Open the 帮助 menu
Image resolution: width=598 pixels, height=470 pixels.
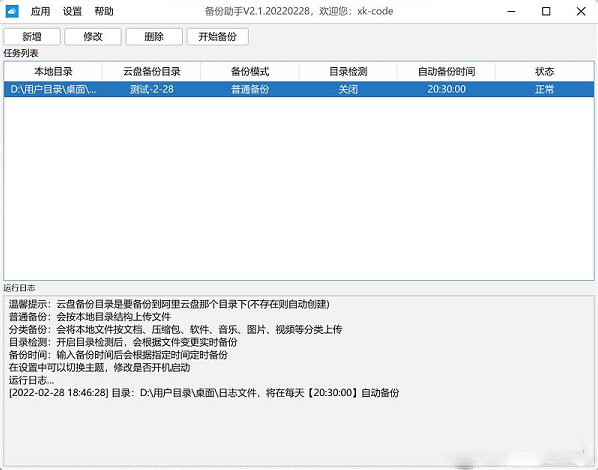[104, 11]
